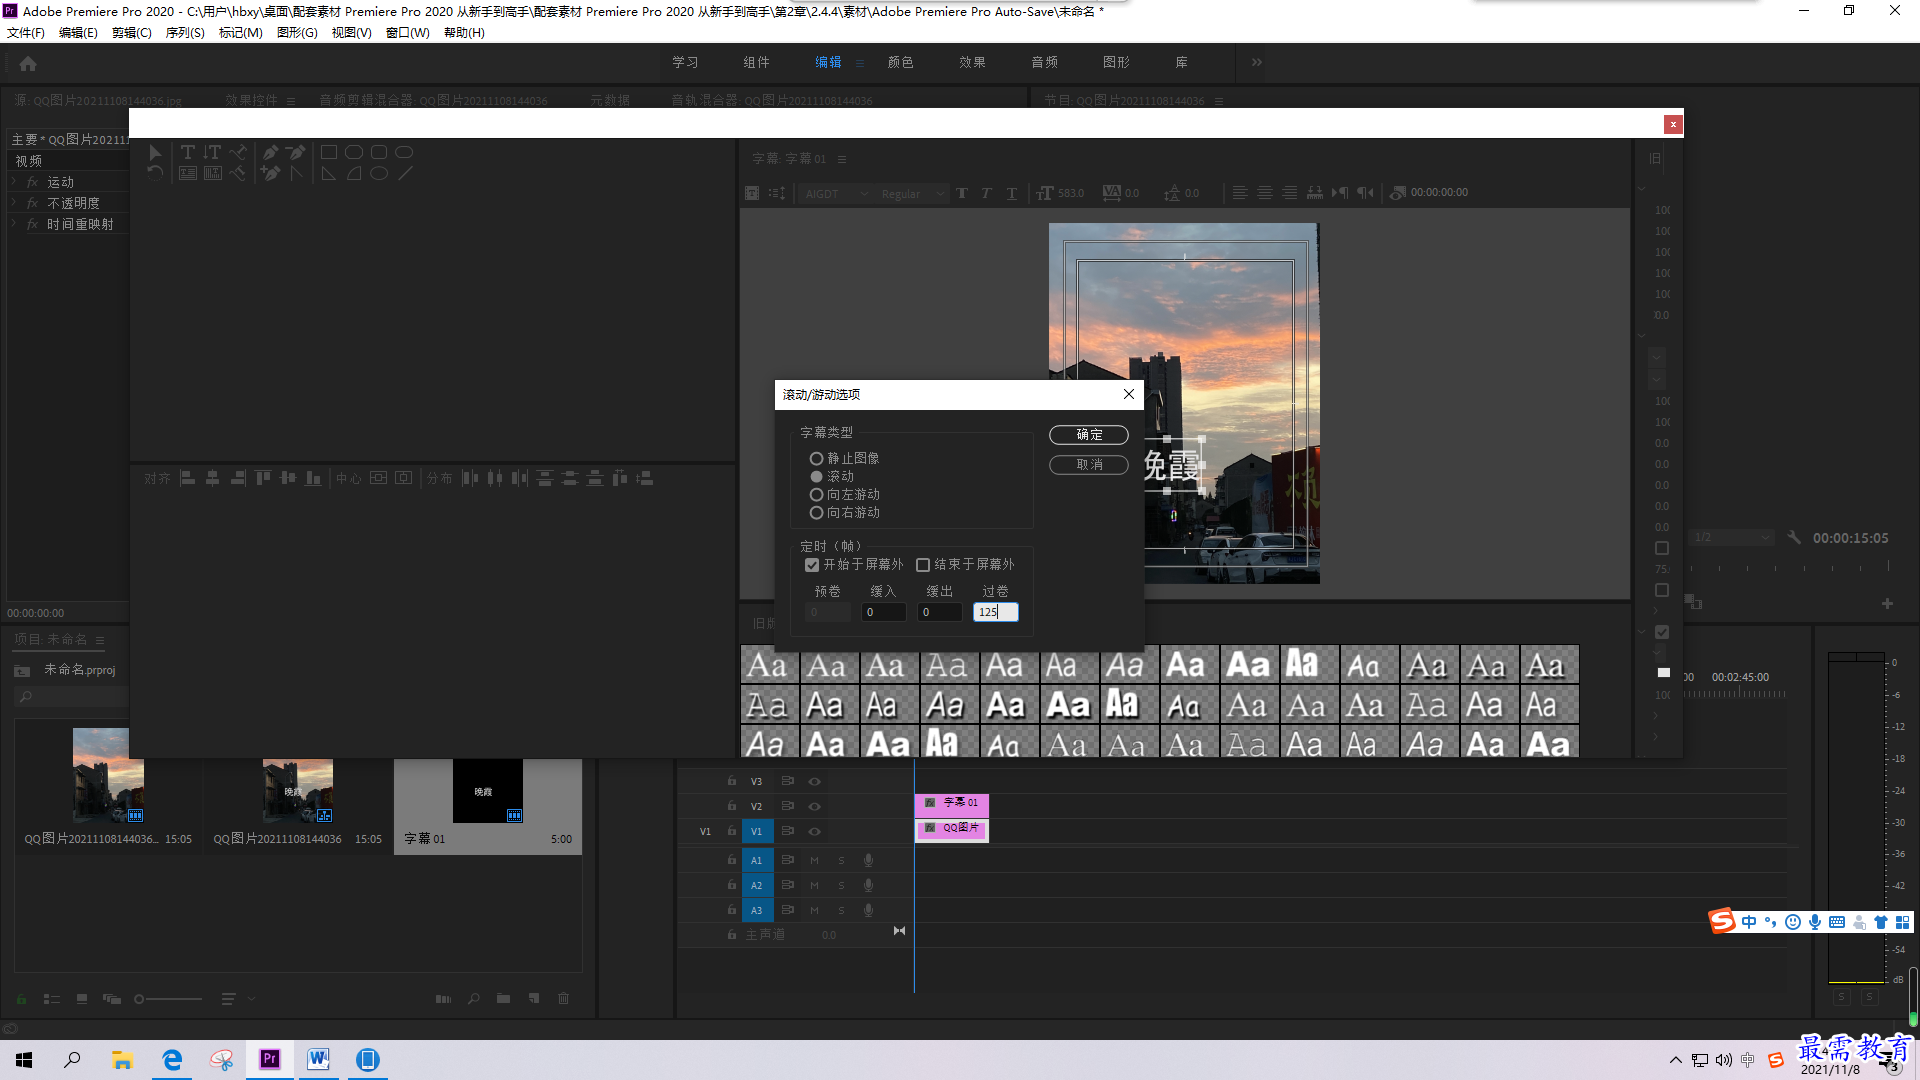The width and height of the screenshot is (1920, 1080).
Task: Open the tab stops ruler icon
Action: [1315, 193]
